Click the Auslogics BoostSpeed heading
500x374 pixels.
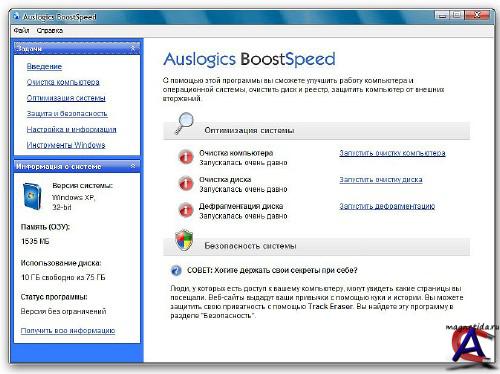(x=249, y=59)
